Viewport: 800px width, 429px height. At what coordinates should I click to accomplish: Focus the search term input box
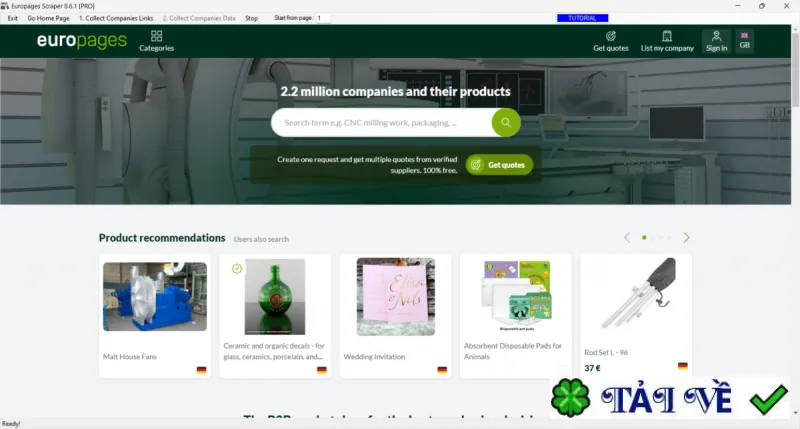[x=383, y=122]
